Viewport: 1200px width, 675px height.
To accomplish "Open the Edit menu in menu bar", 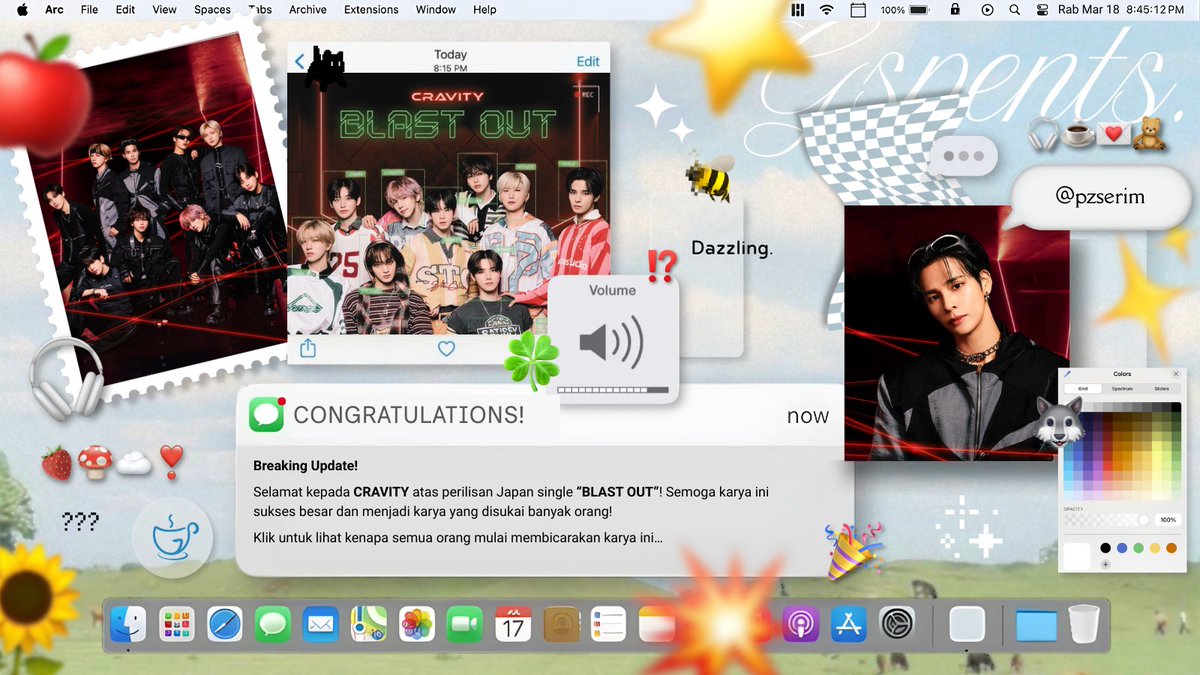I will point(125,9).
